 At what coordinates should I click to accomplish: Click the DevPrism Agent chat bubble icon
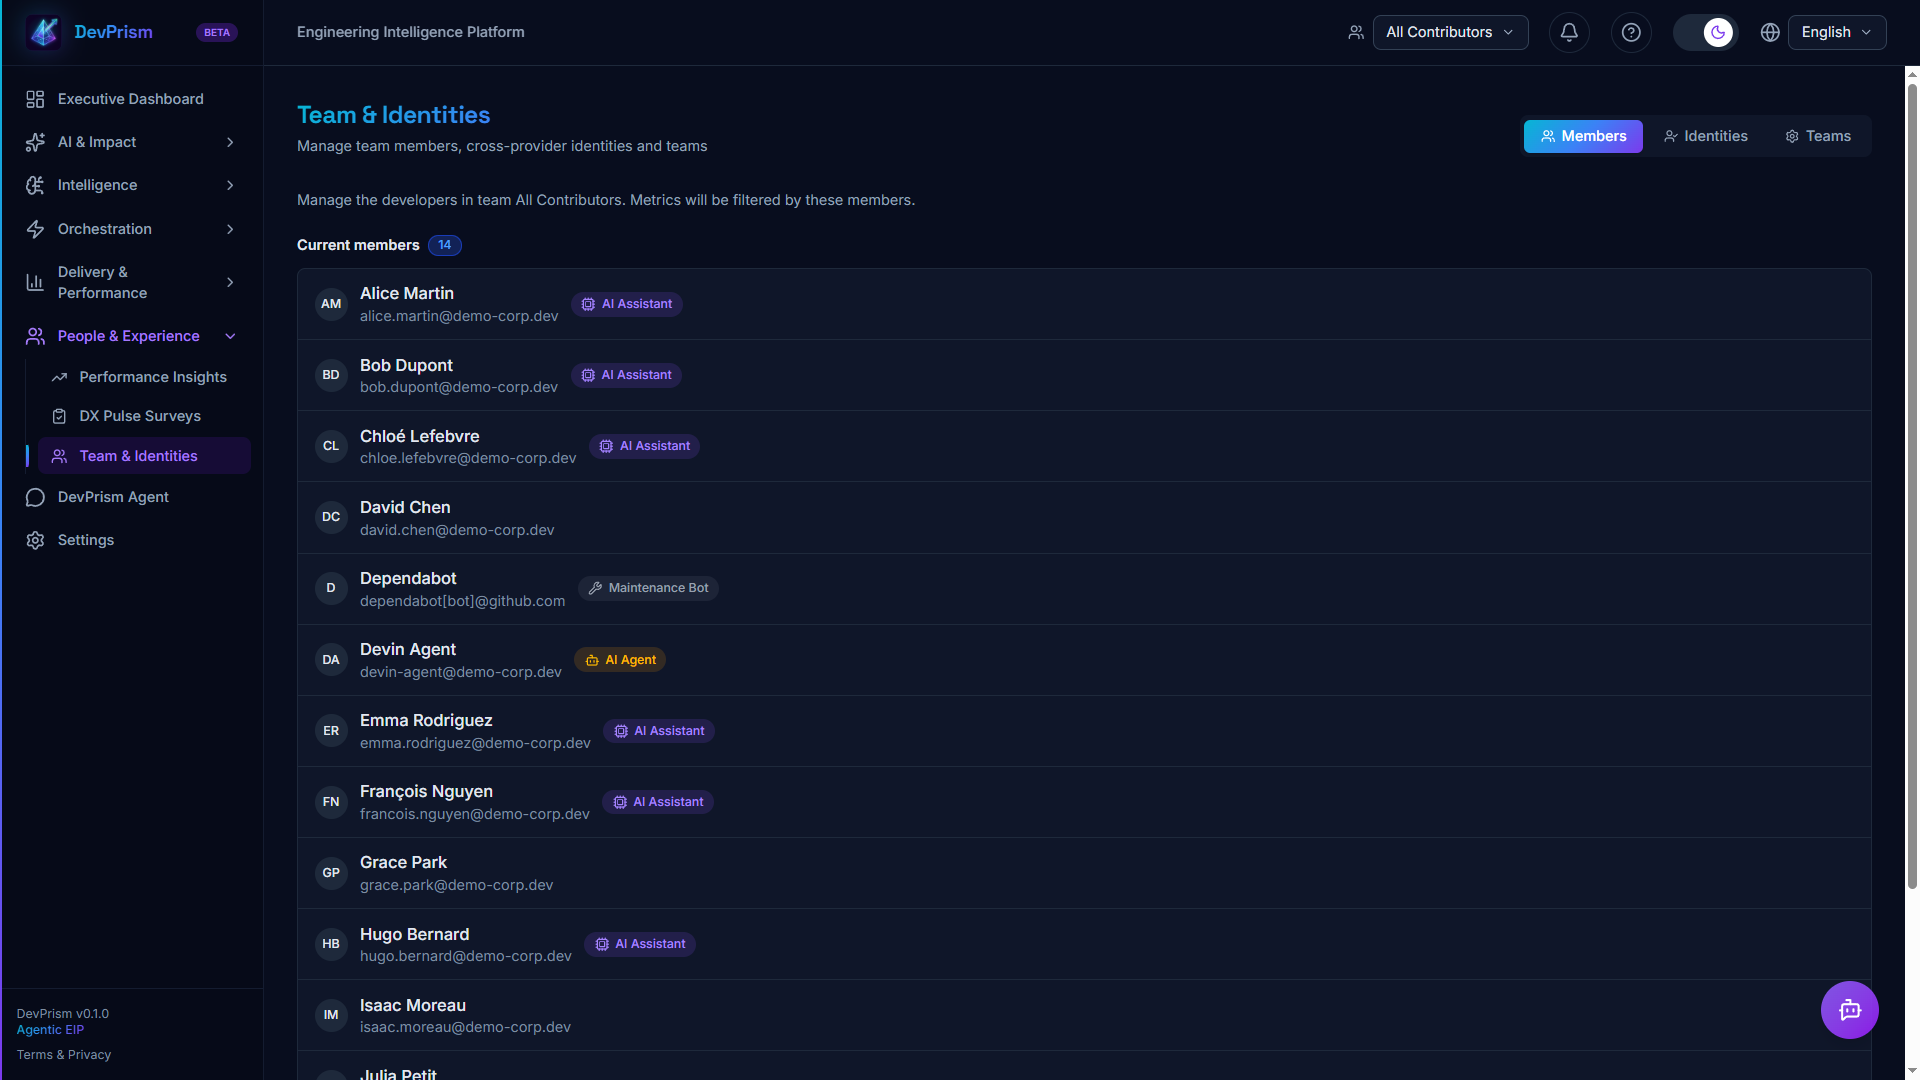[x=35, y=497]
